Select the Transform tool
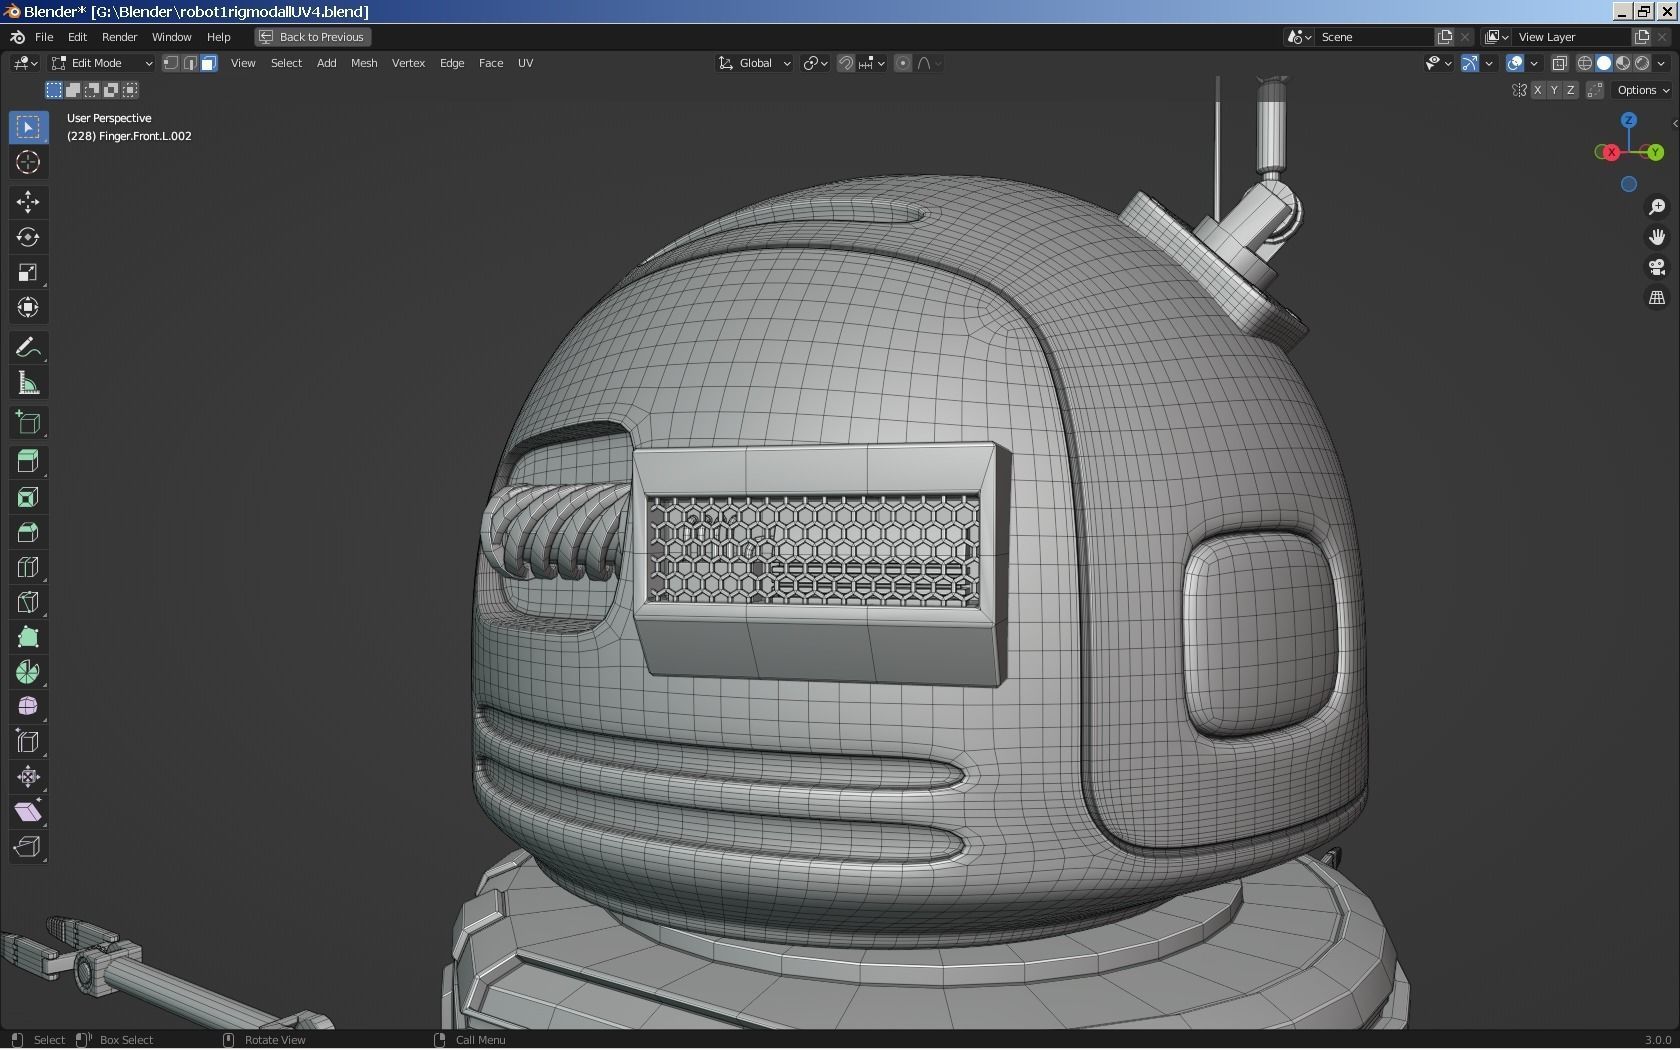Screen dimensions: 1680x1050 28,307
